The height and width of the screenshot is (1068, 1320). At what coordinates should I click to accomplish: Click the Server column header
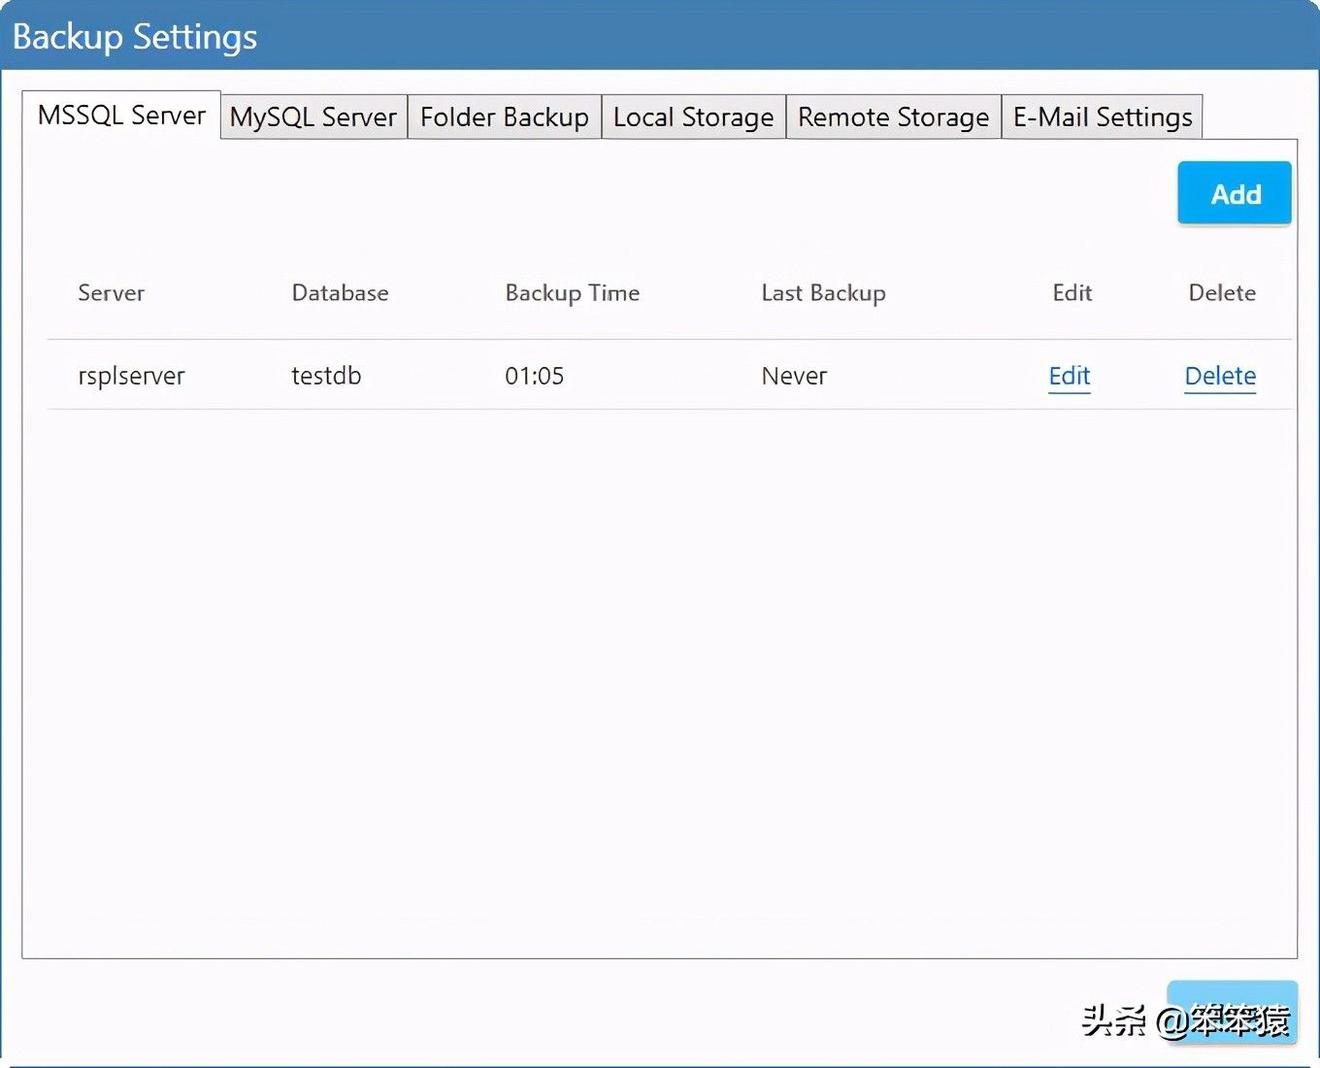click(x=111, y=293)
